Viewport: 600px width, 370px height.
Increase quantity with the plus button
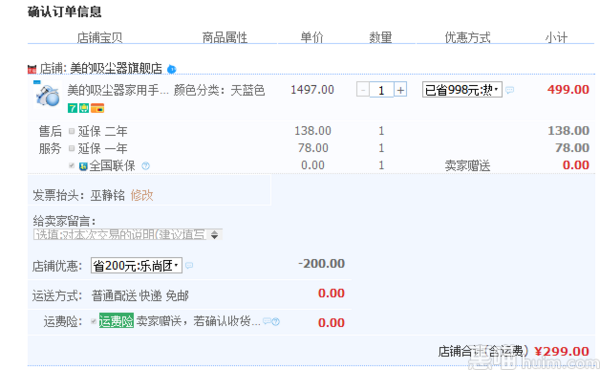coord(400,90)
